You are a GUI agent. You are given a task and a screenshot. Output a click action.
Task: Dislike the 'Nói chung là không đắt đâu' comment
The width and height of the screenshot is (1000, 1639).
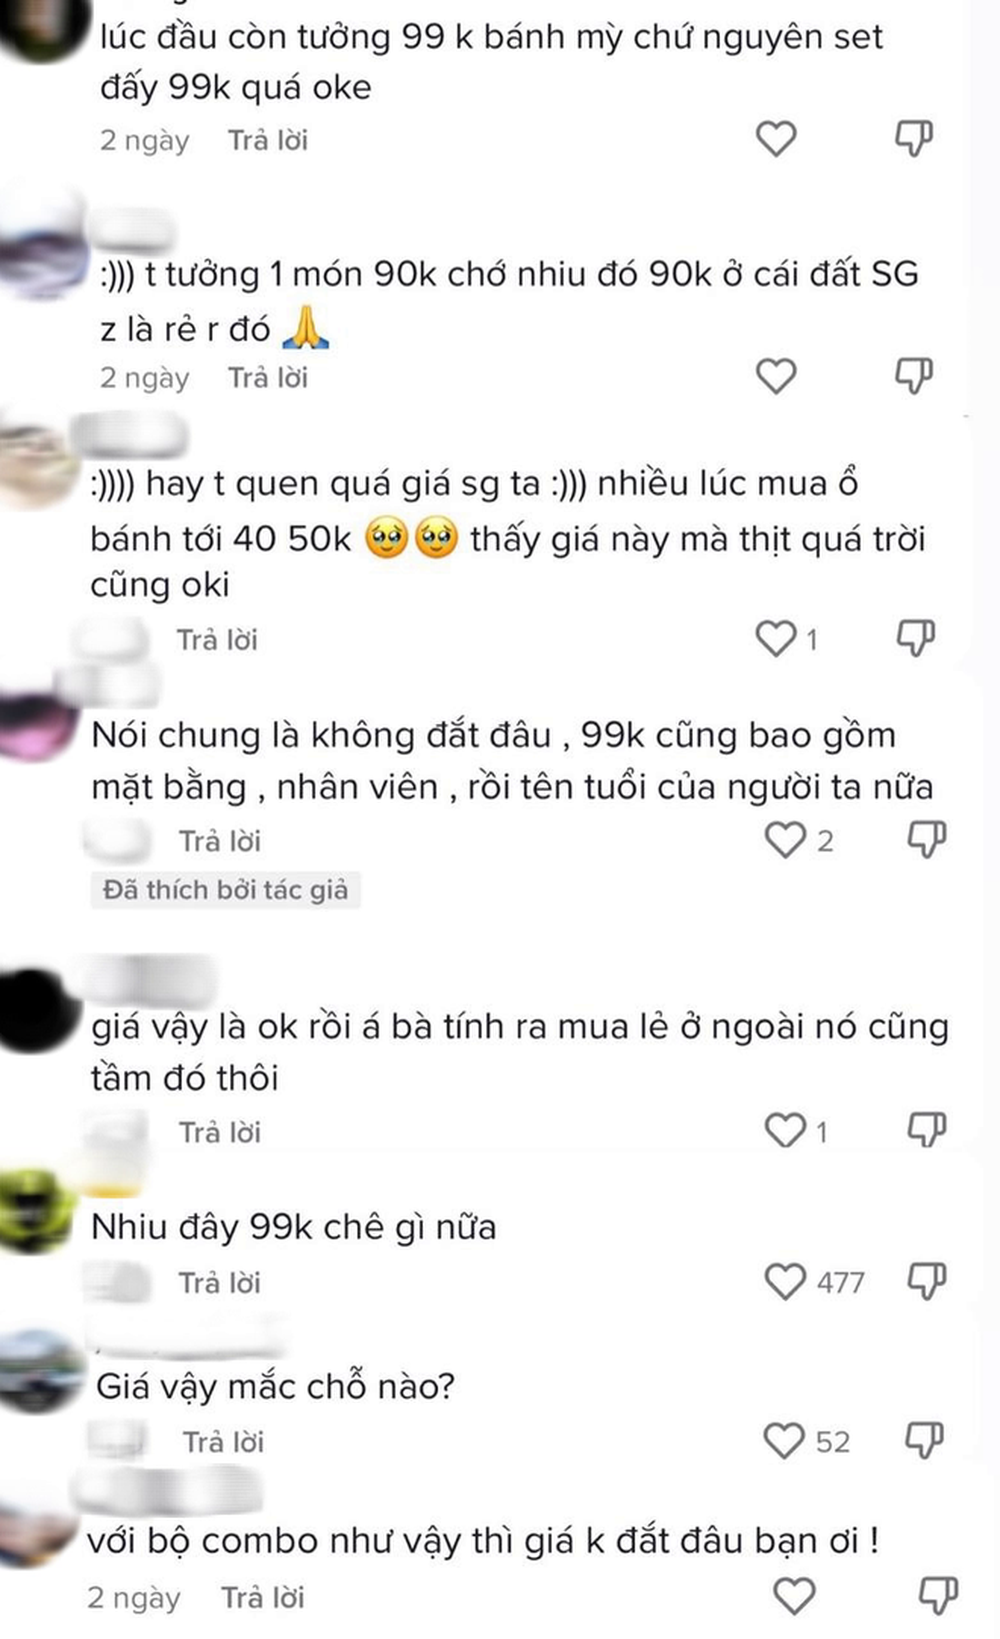coord(927,840)
